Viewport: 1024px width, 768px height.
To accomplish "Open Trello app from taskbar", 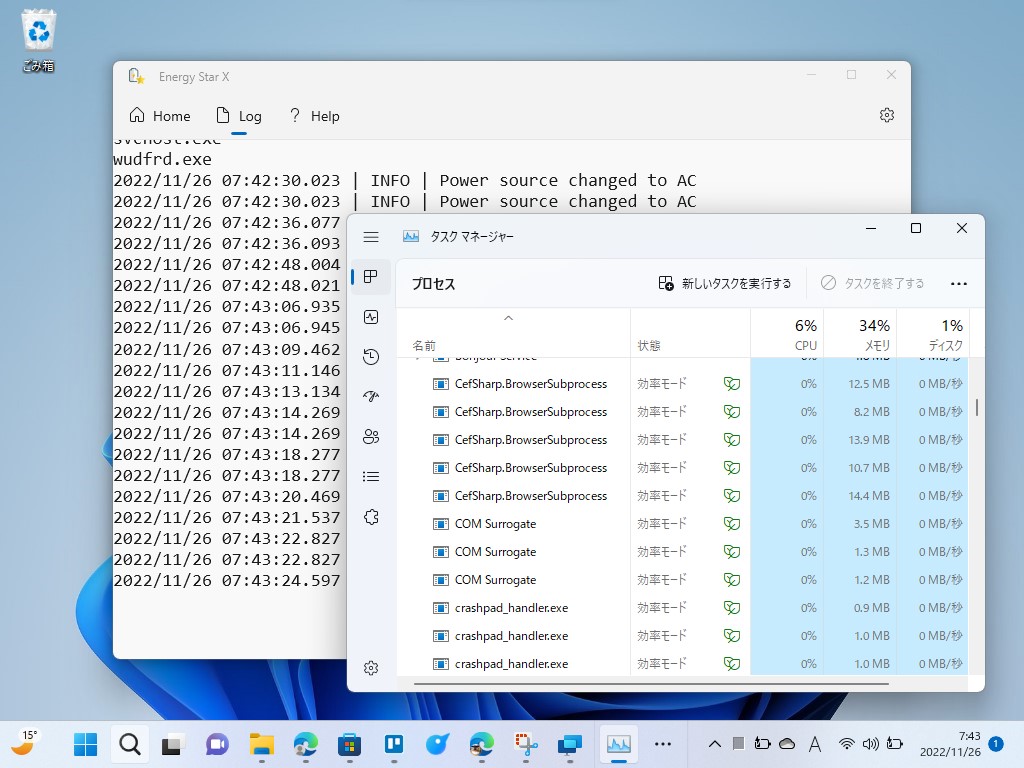I will 394,744.
